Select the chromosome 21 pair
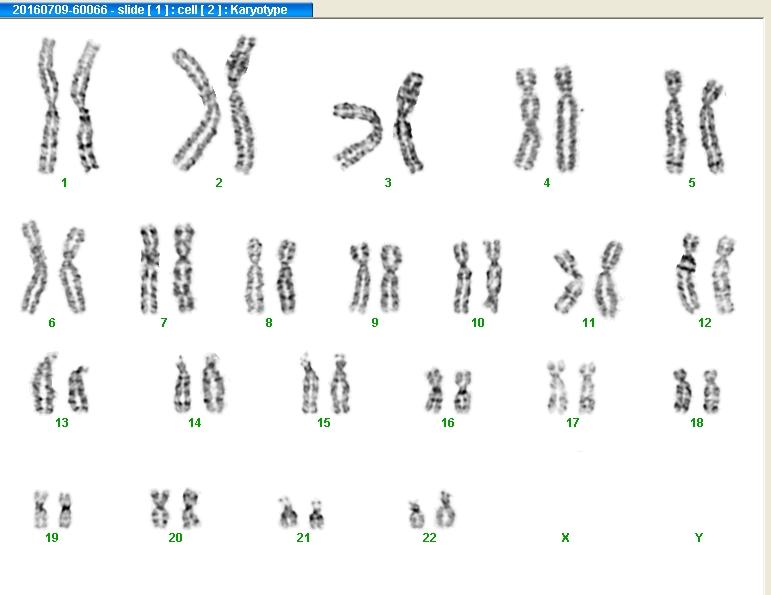Screen dimensions: 771x595 pos(301,512)
